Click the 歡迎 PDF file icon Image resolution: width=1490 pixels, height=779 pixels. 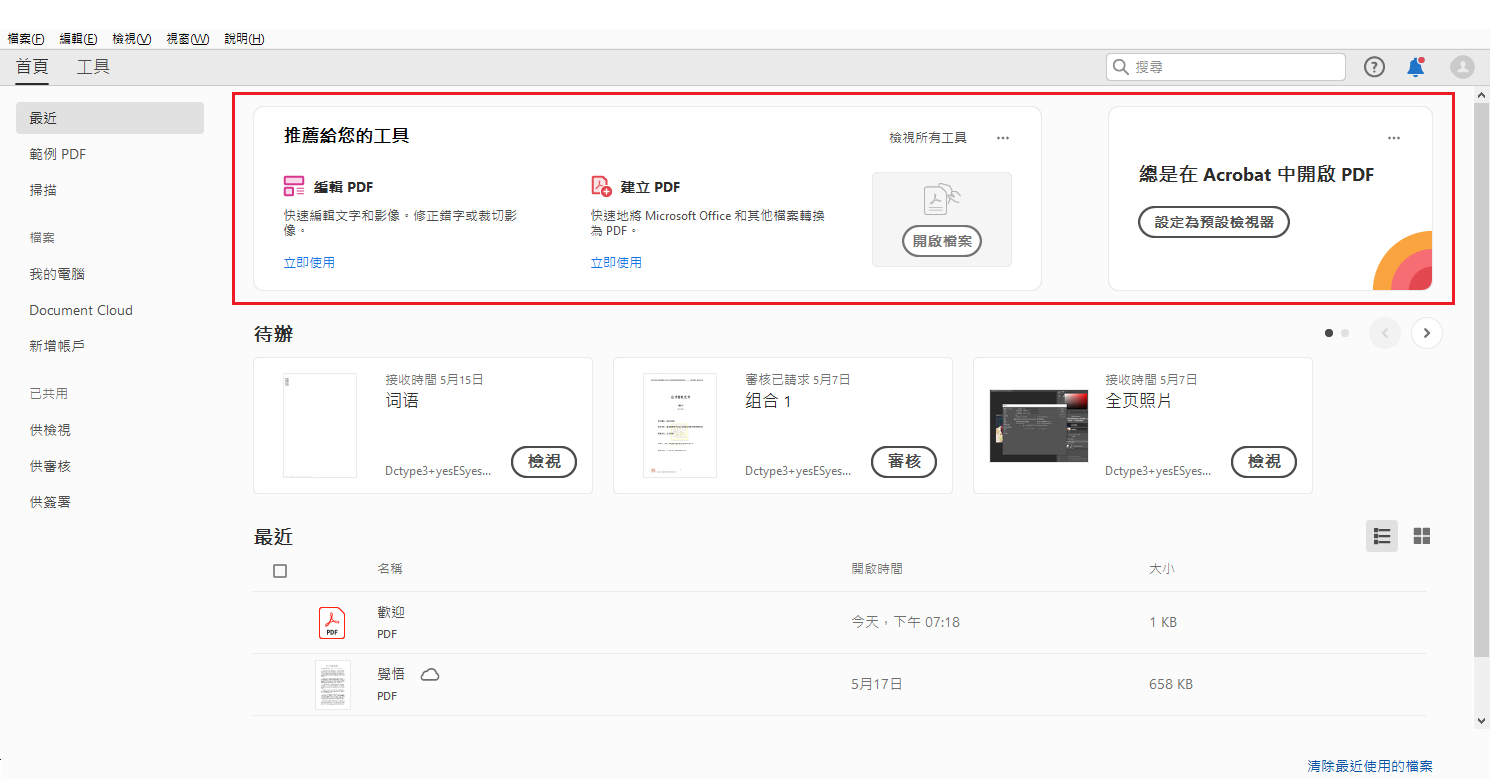coord(331,621)
